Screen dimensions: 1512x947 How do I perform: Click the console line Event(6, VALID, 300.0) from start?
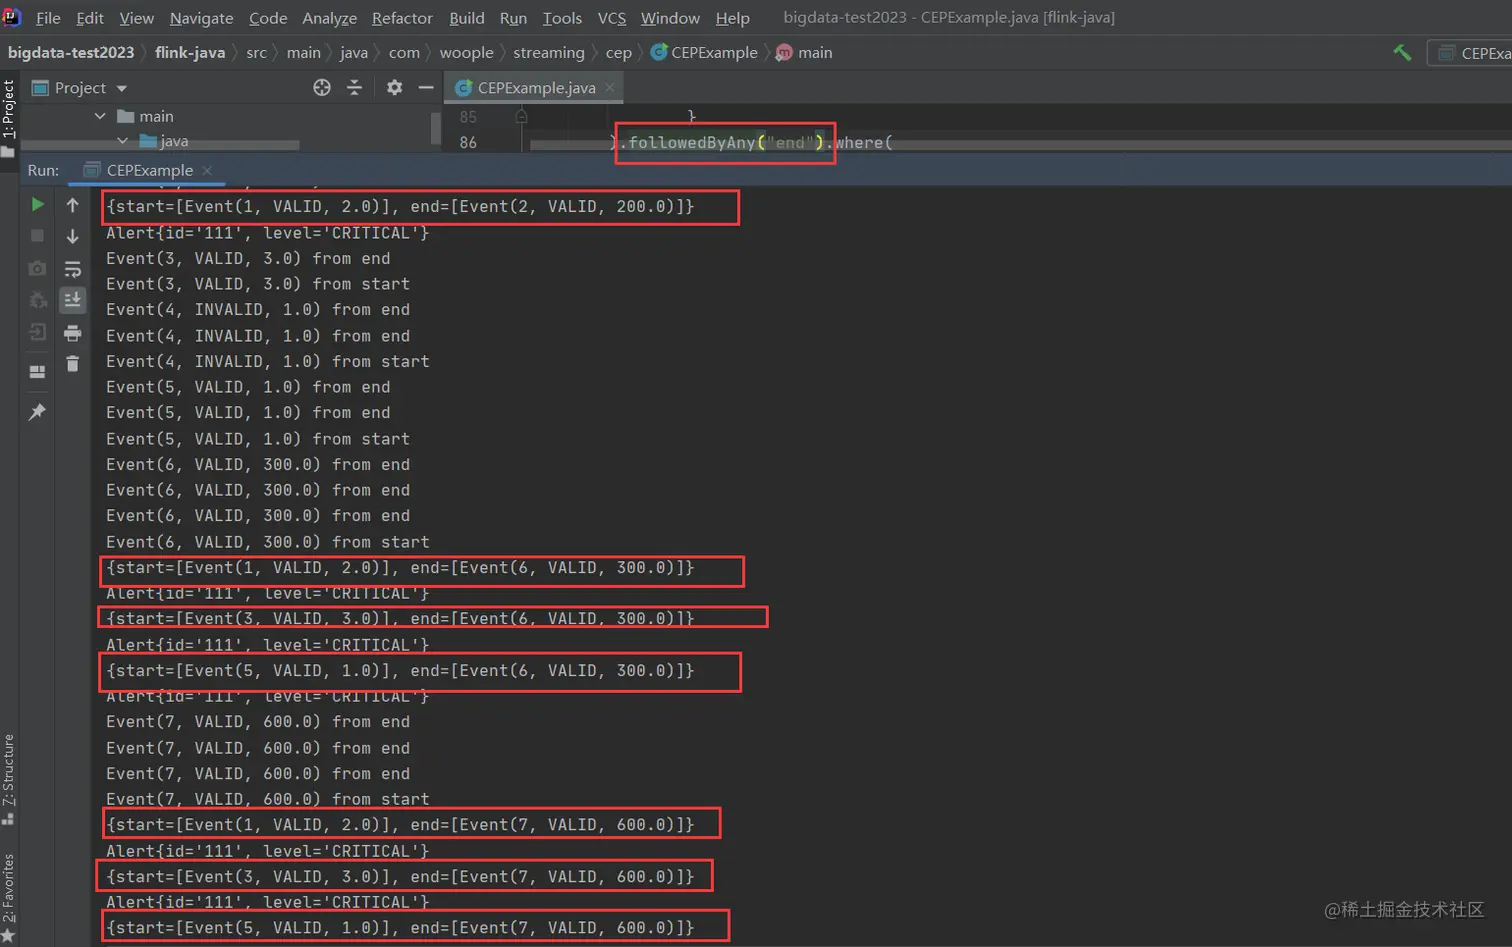(x=268, y=542)
